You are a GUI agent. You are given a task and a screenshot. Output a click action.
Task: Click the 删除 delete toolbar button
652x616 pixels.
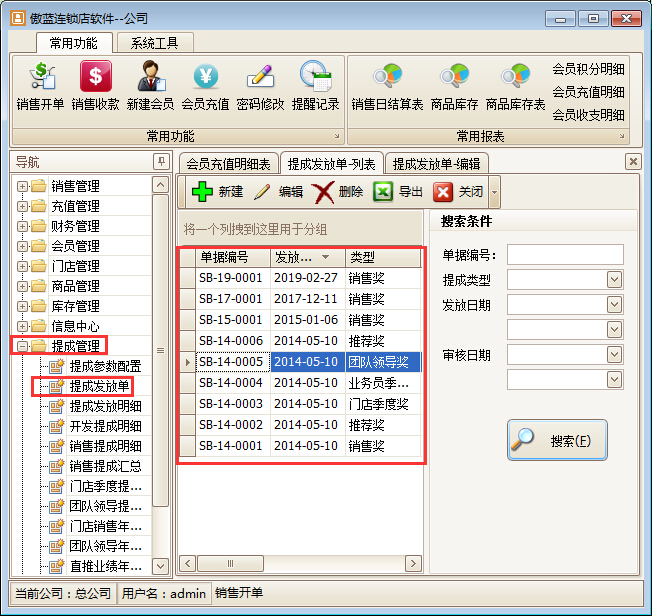(x=337, y=192)
